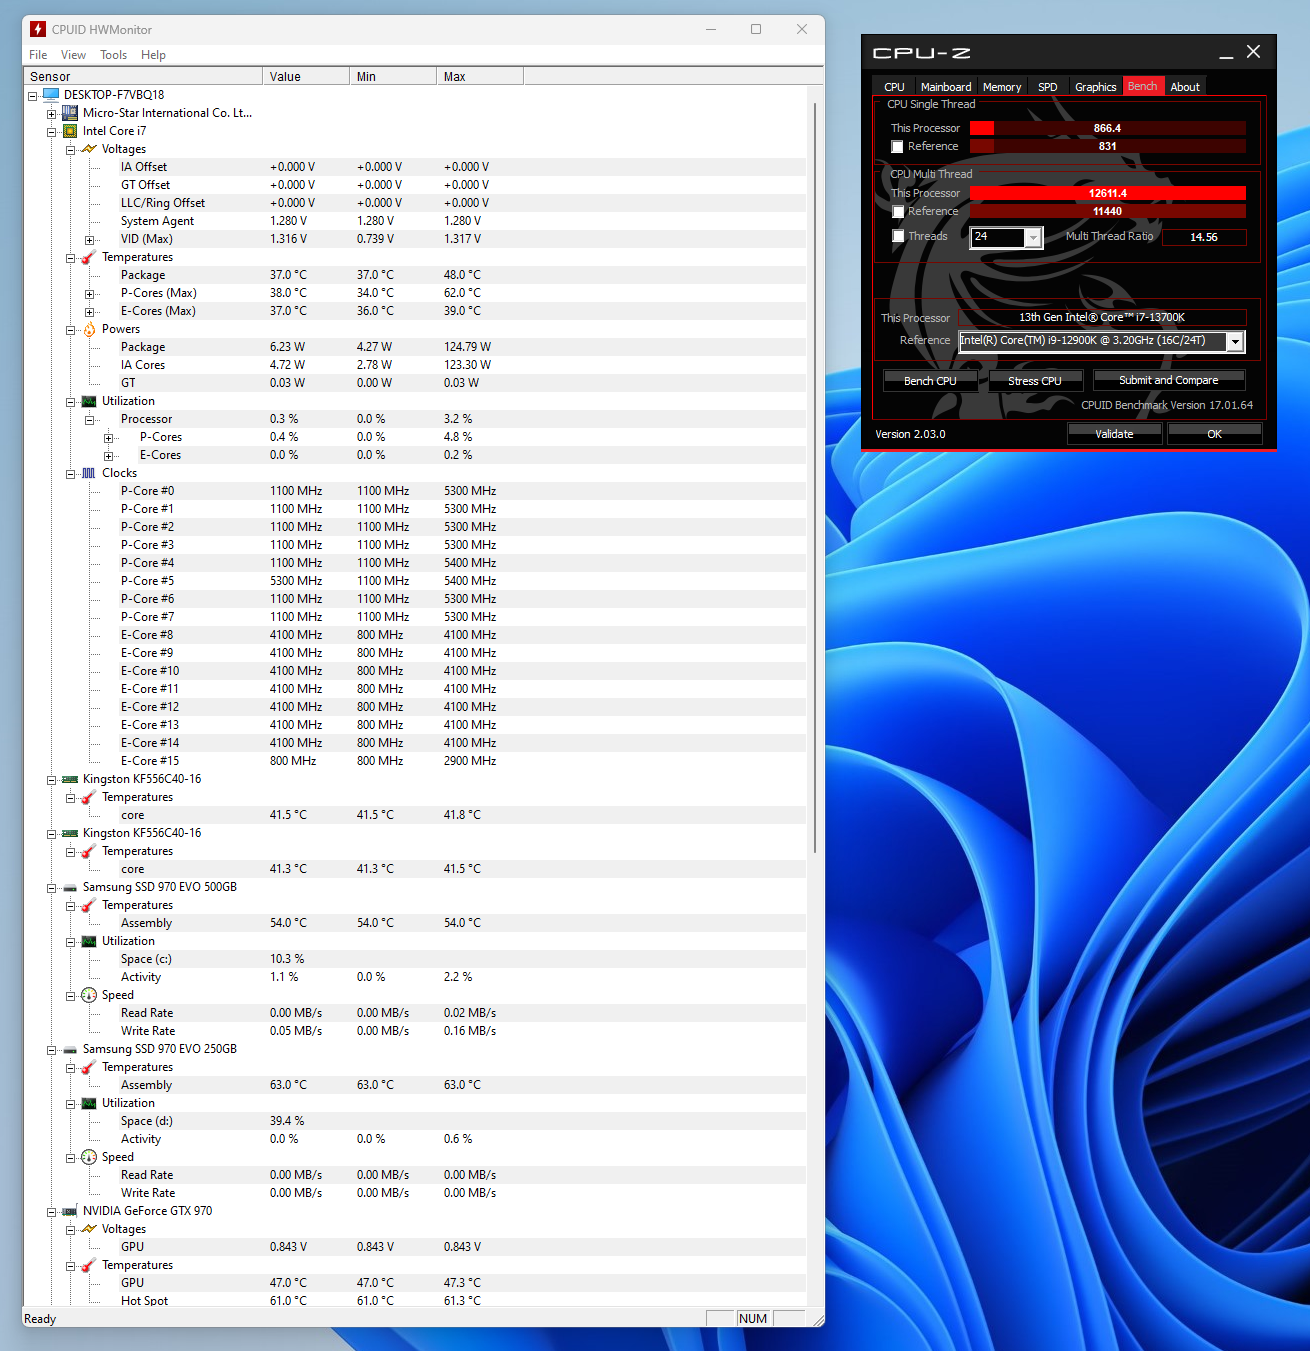Click the Single Thread This Processor score bar
The image size is (1310, 1351).
pos(1107,128)
